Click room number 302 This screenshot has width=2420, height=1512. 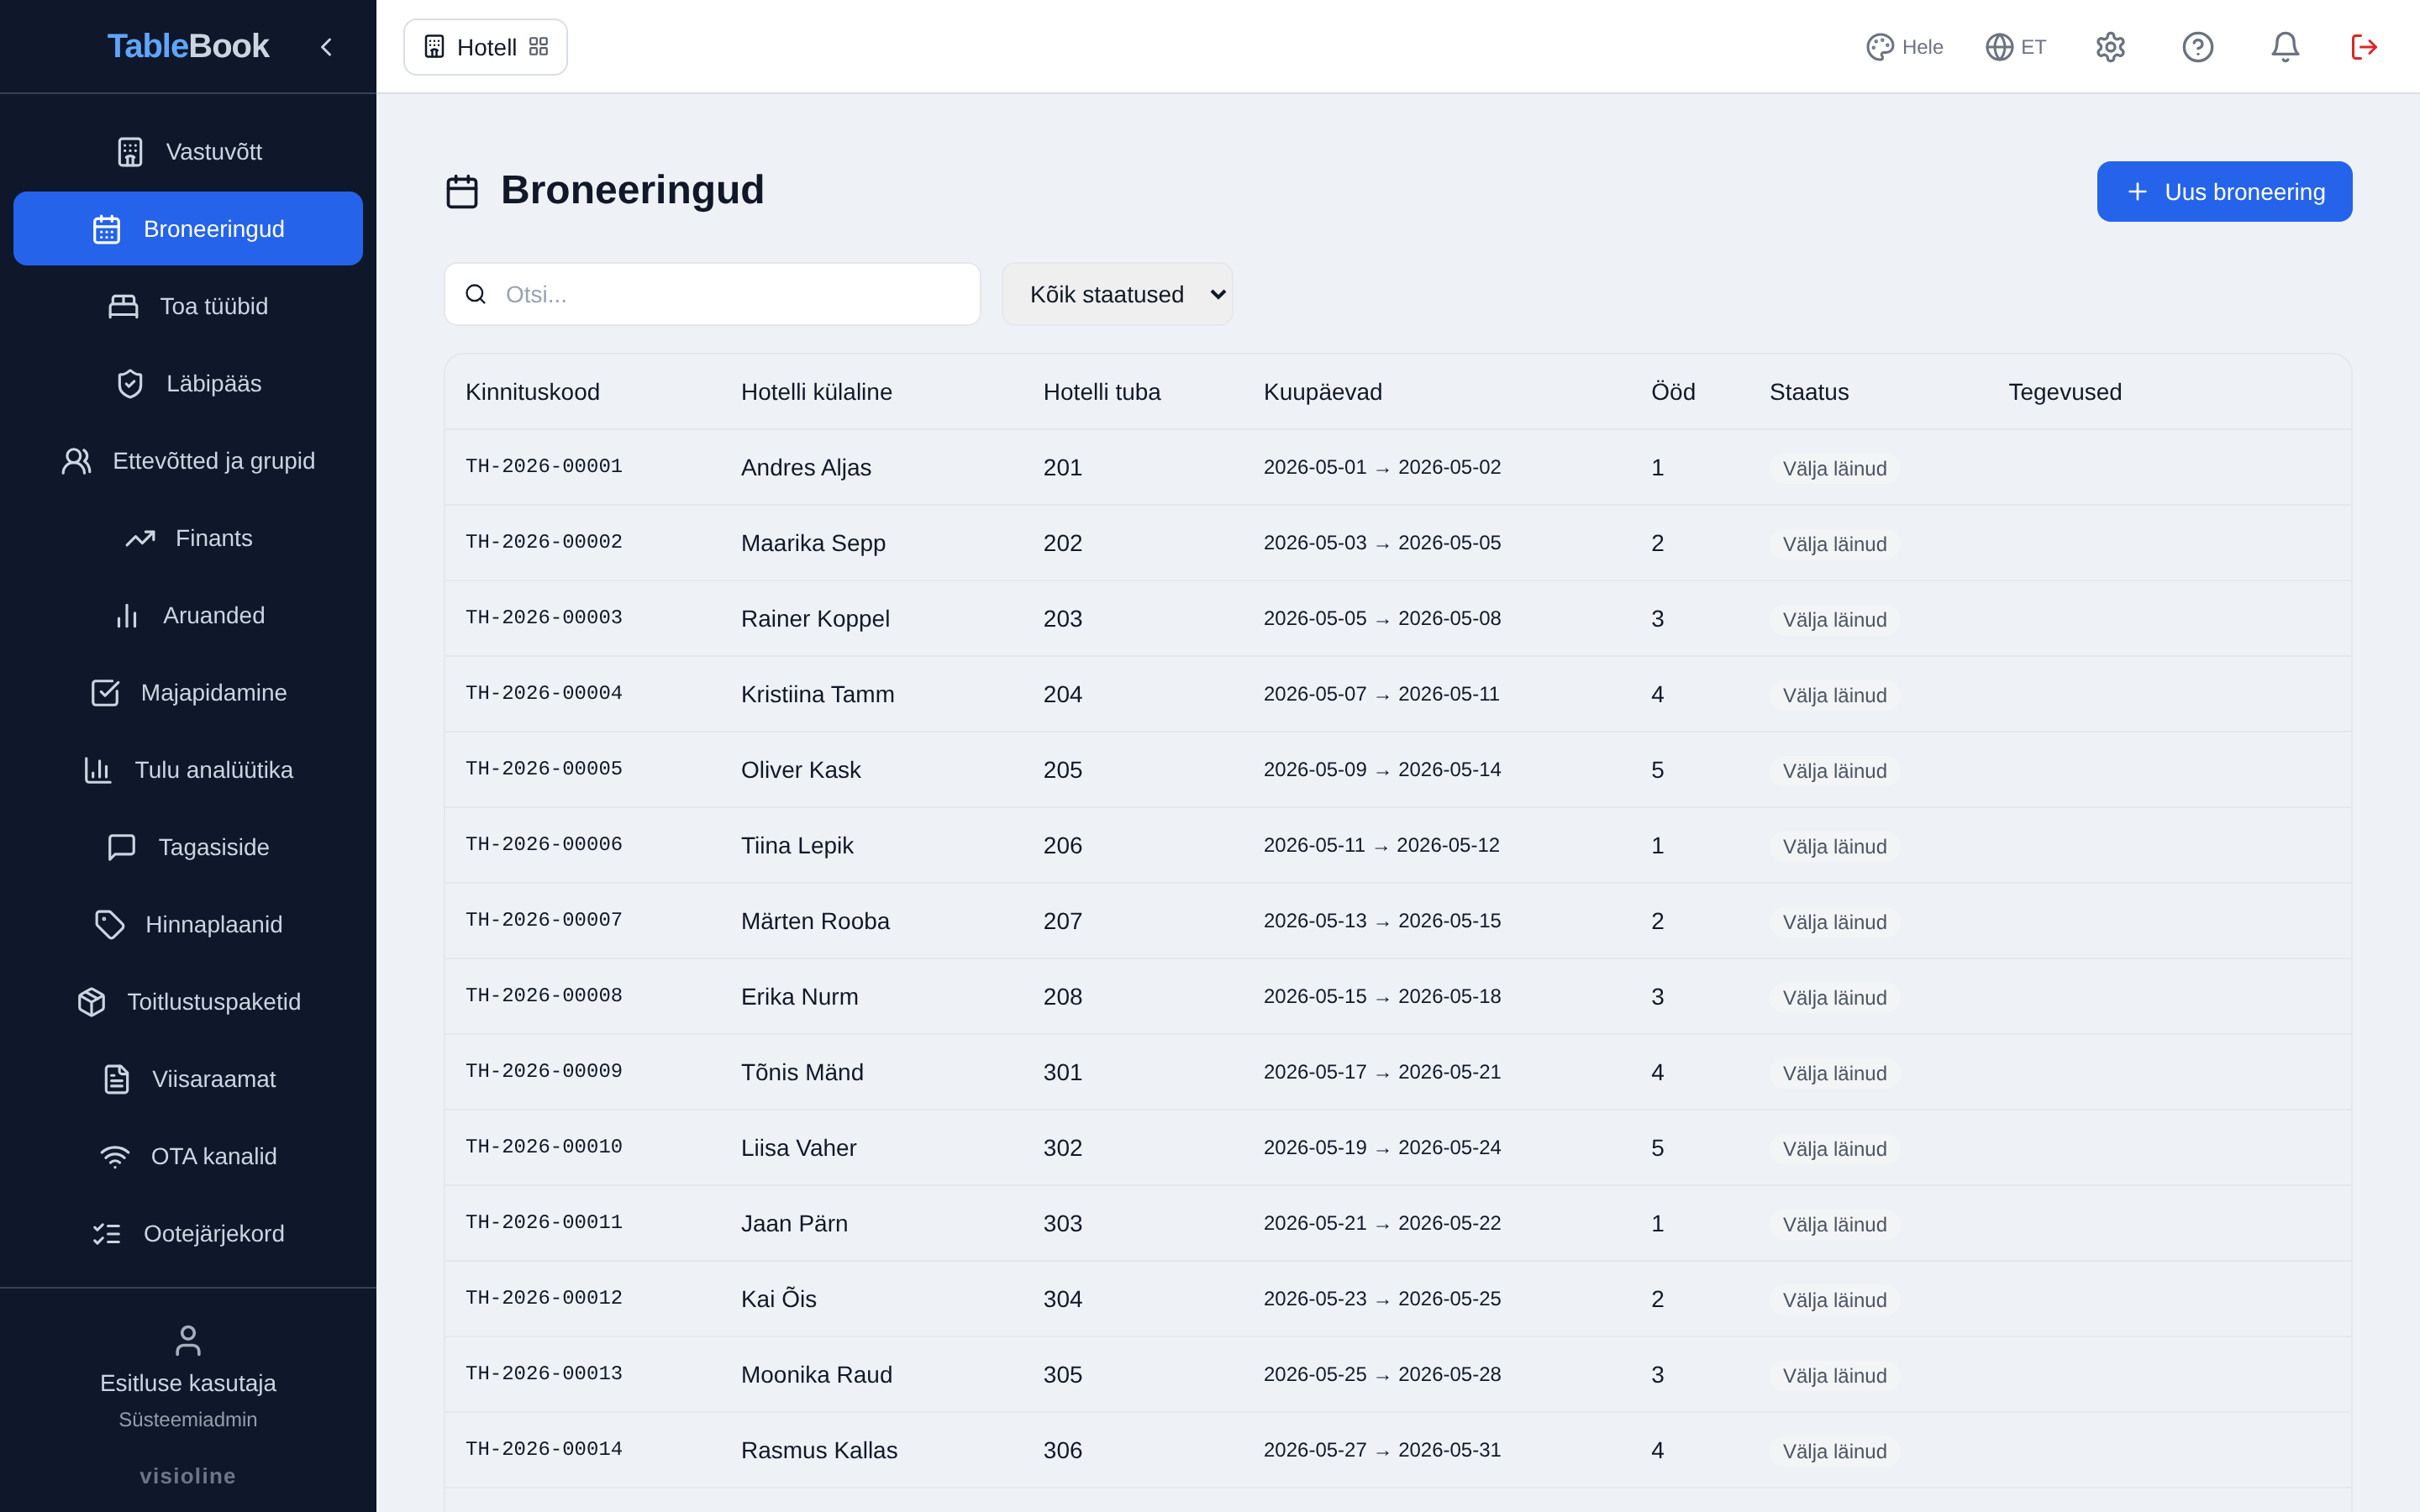pos(1062,1148)
